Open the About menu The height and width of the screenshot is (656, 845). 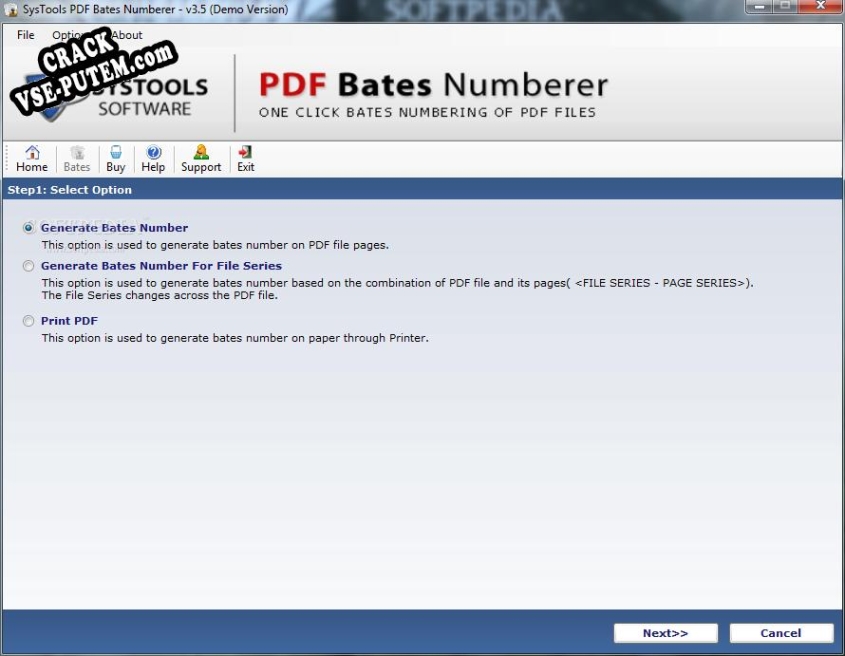tap(127, 35)
